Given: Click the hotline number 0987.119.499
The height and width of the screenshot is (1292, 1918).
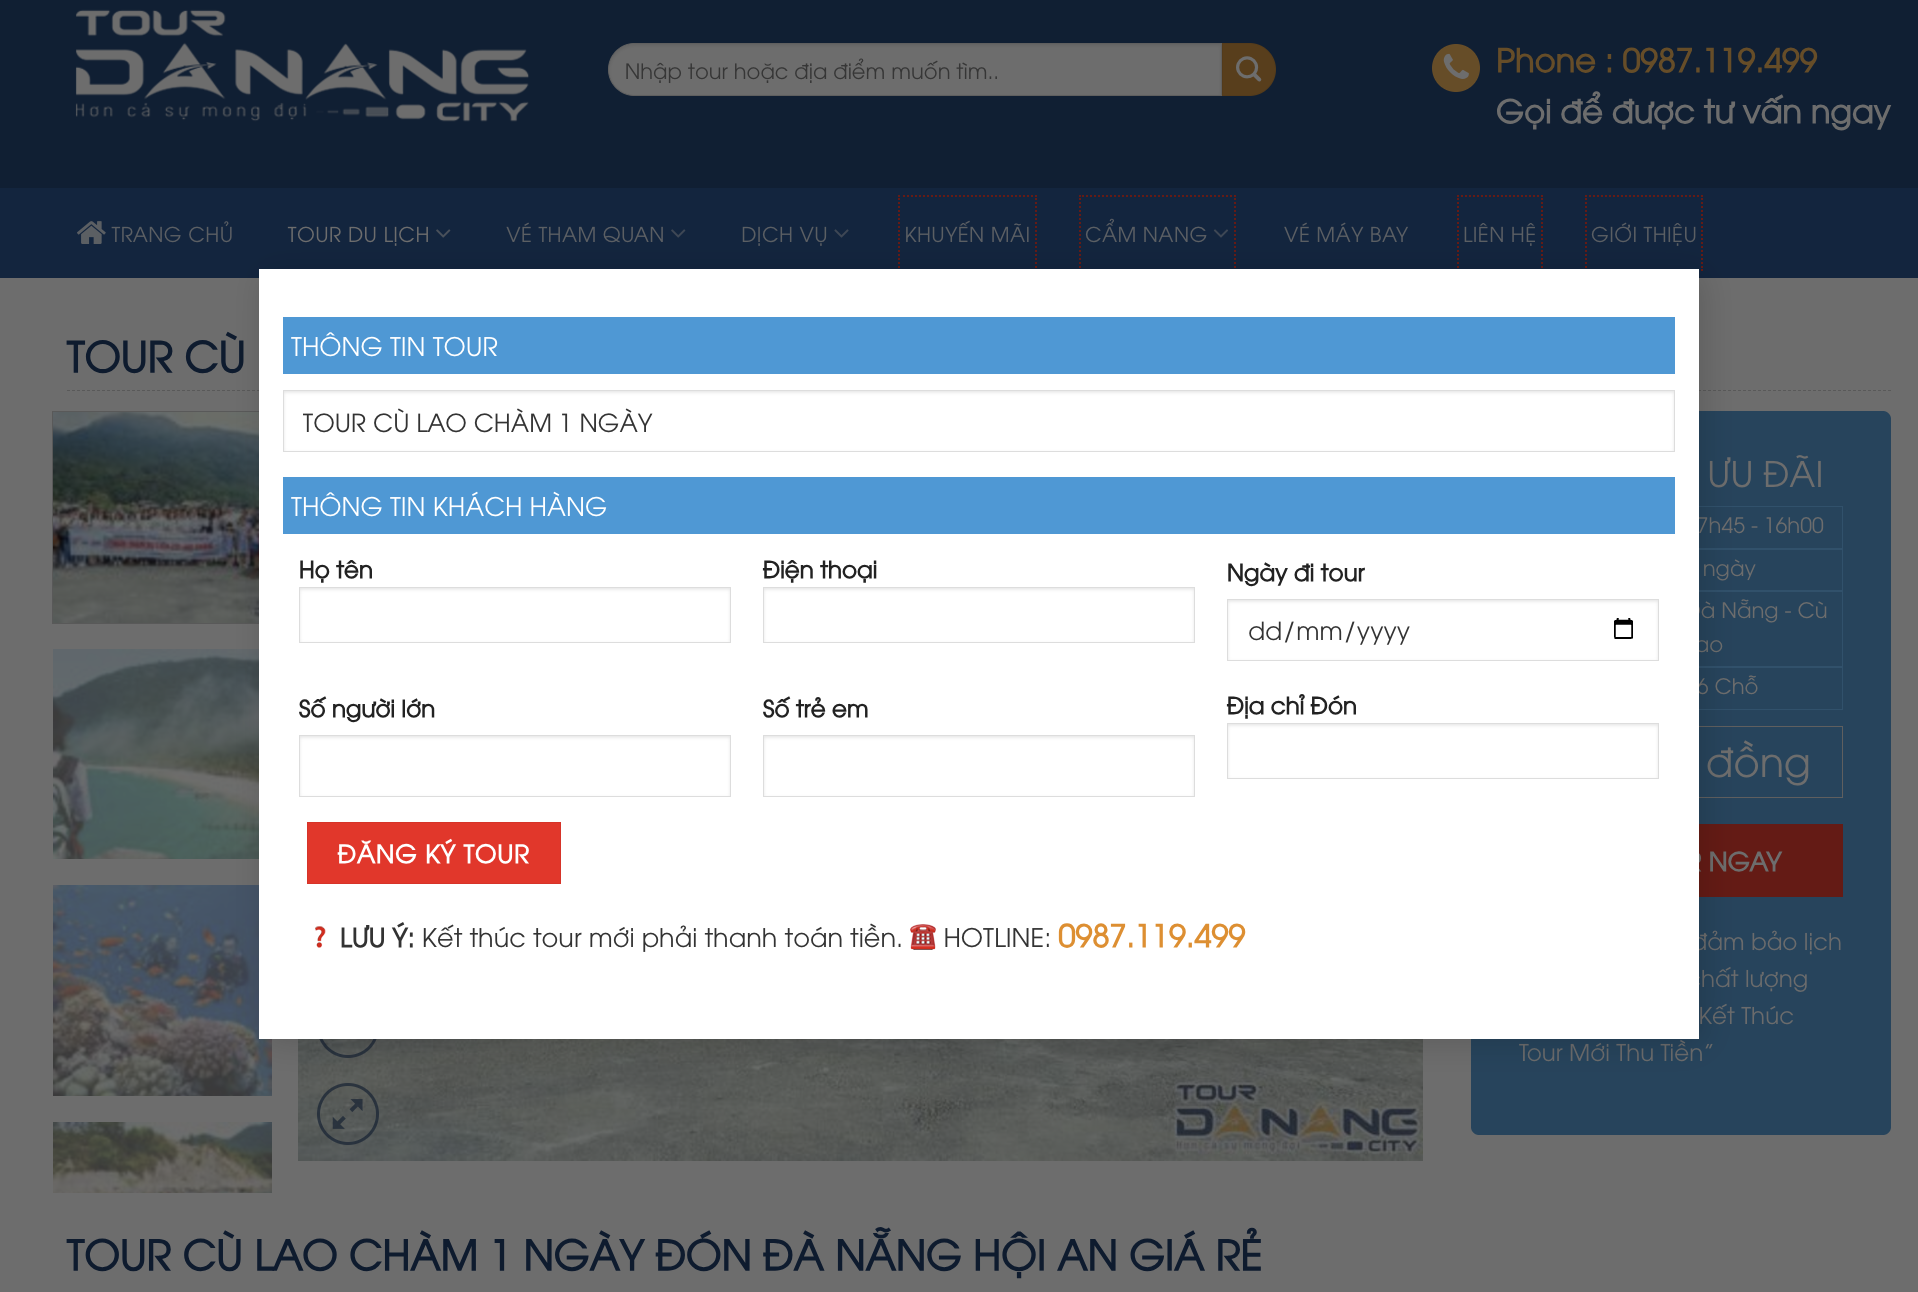Looking at the screenshot, I should point(1150,937).
